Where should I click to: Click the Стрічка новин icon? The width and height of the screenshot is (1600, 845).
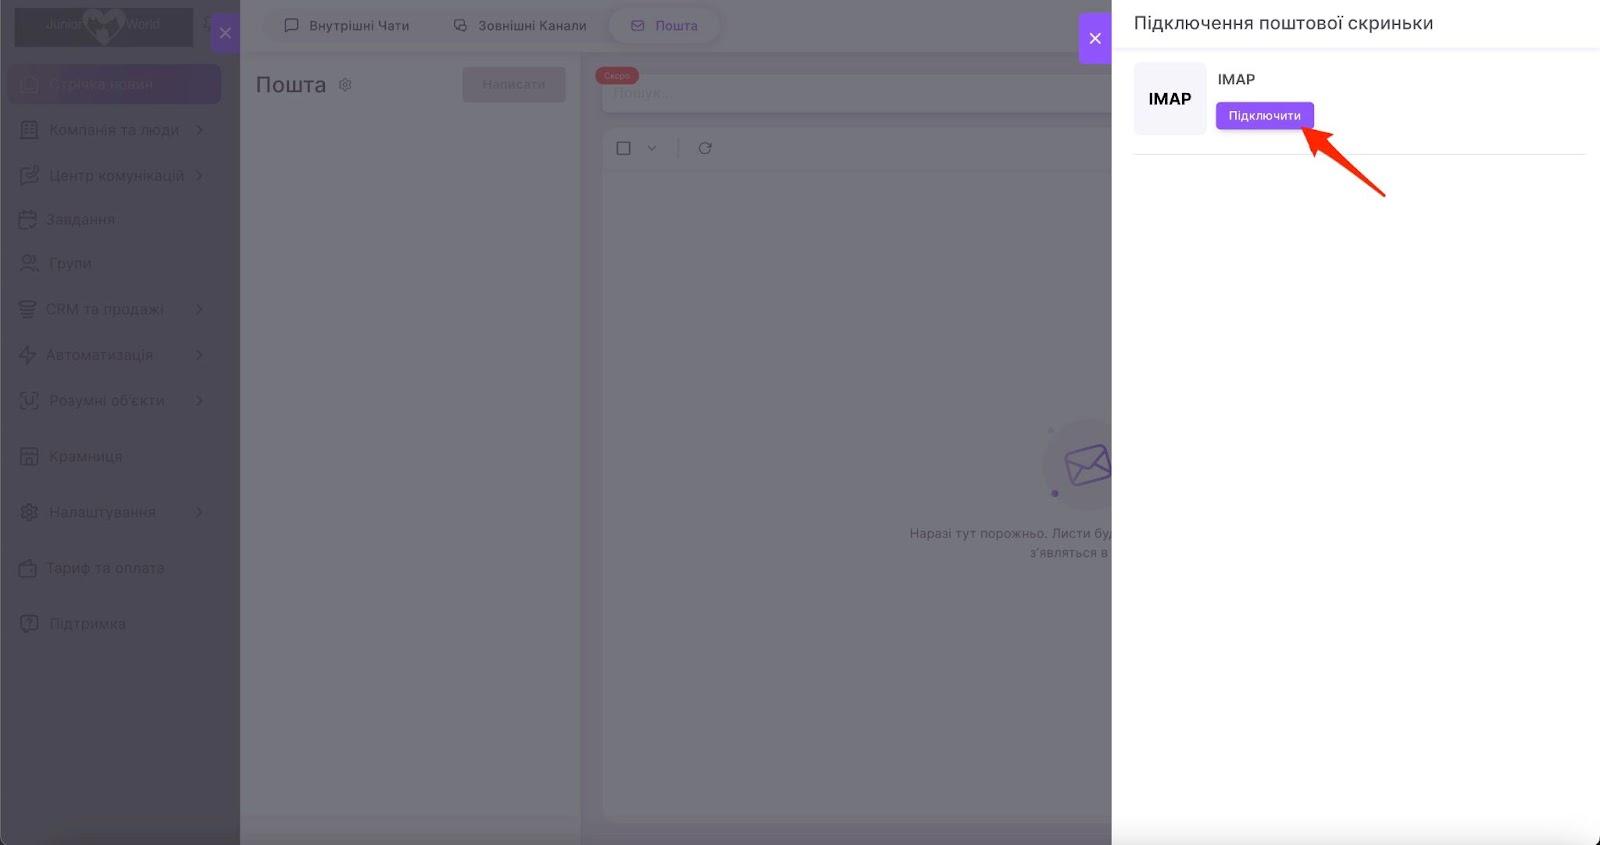tap(29, 84)
